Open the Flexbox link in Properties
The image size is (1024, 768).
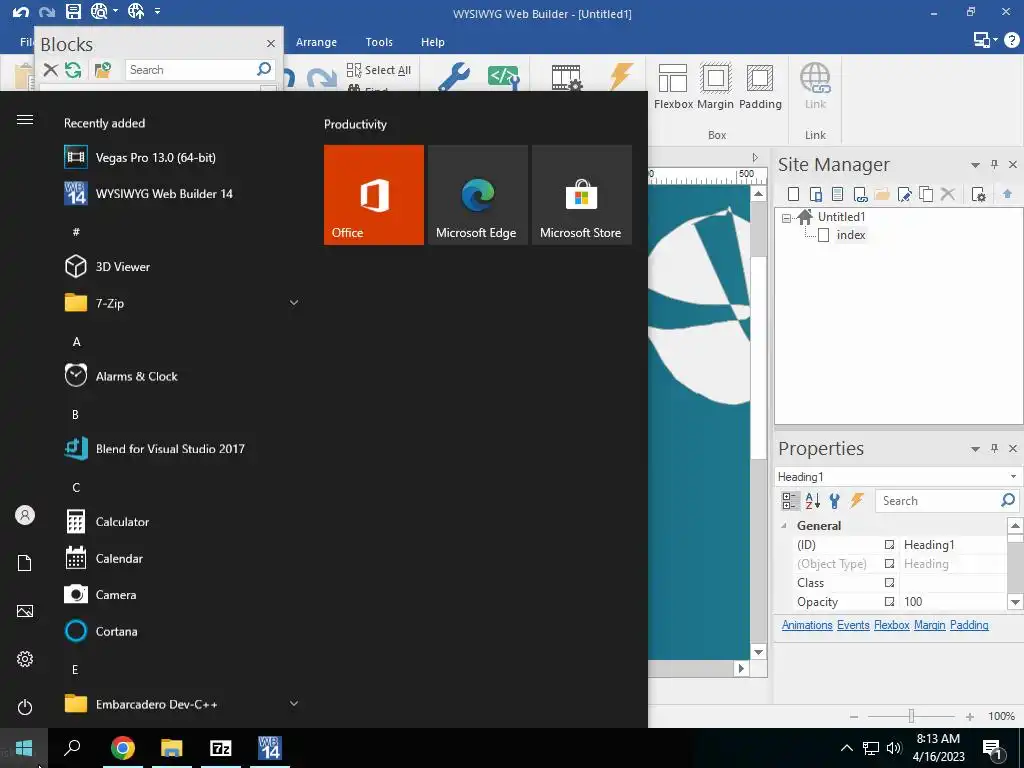tap(892, 625)
